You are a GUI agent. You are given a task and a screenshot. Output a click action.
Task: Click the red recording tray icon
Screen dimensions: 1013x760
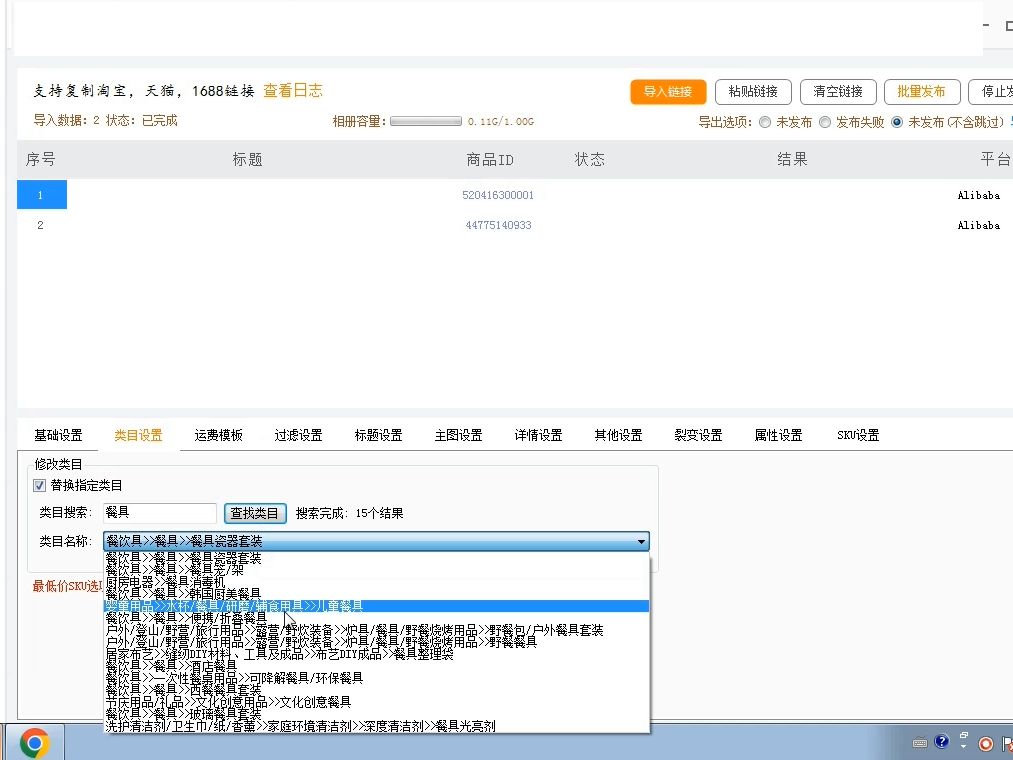986,743
